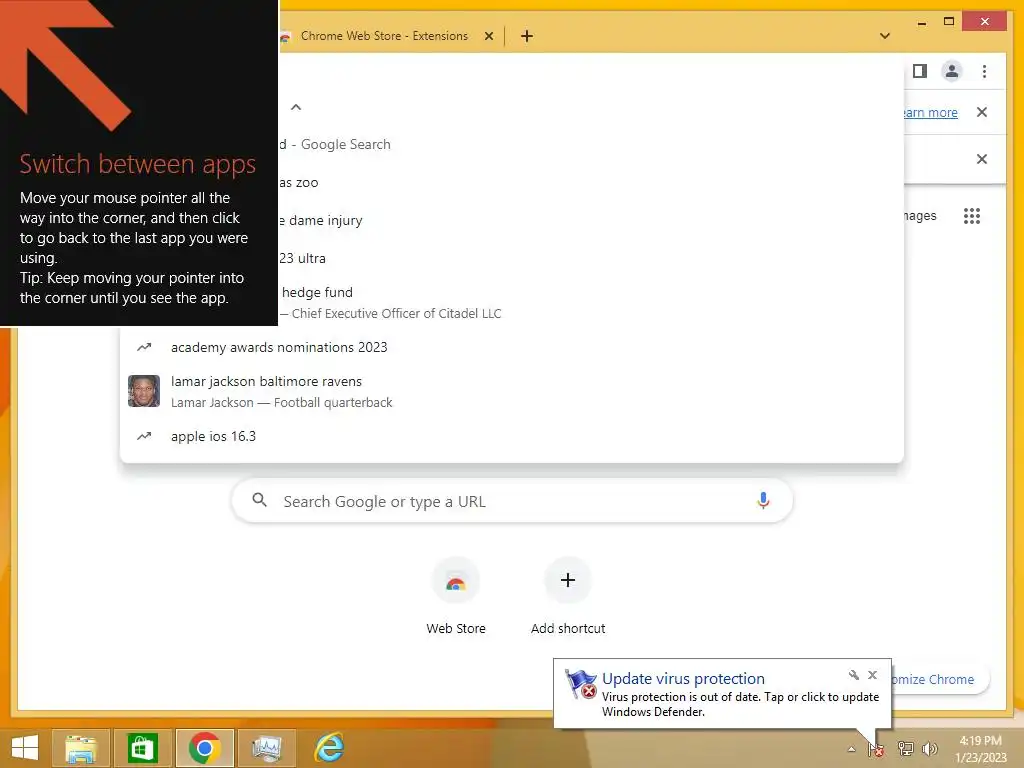The width and height of the screenshot is (1024, 768).
Task: Open the Google apps grid
Action: click(972, 216)
